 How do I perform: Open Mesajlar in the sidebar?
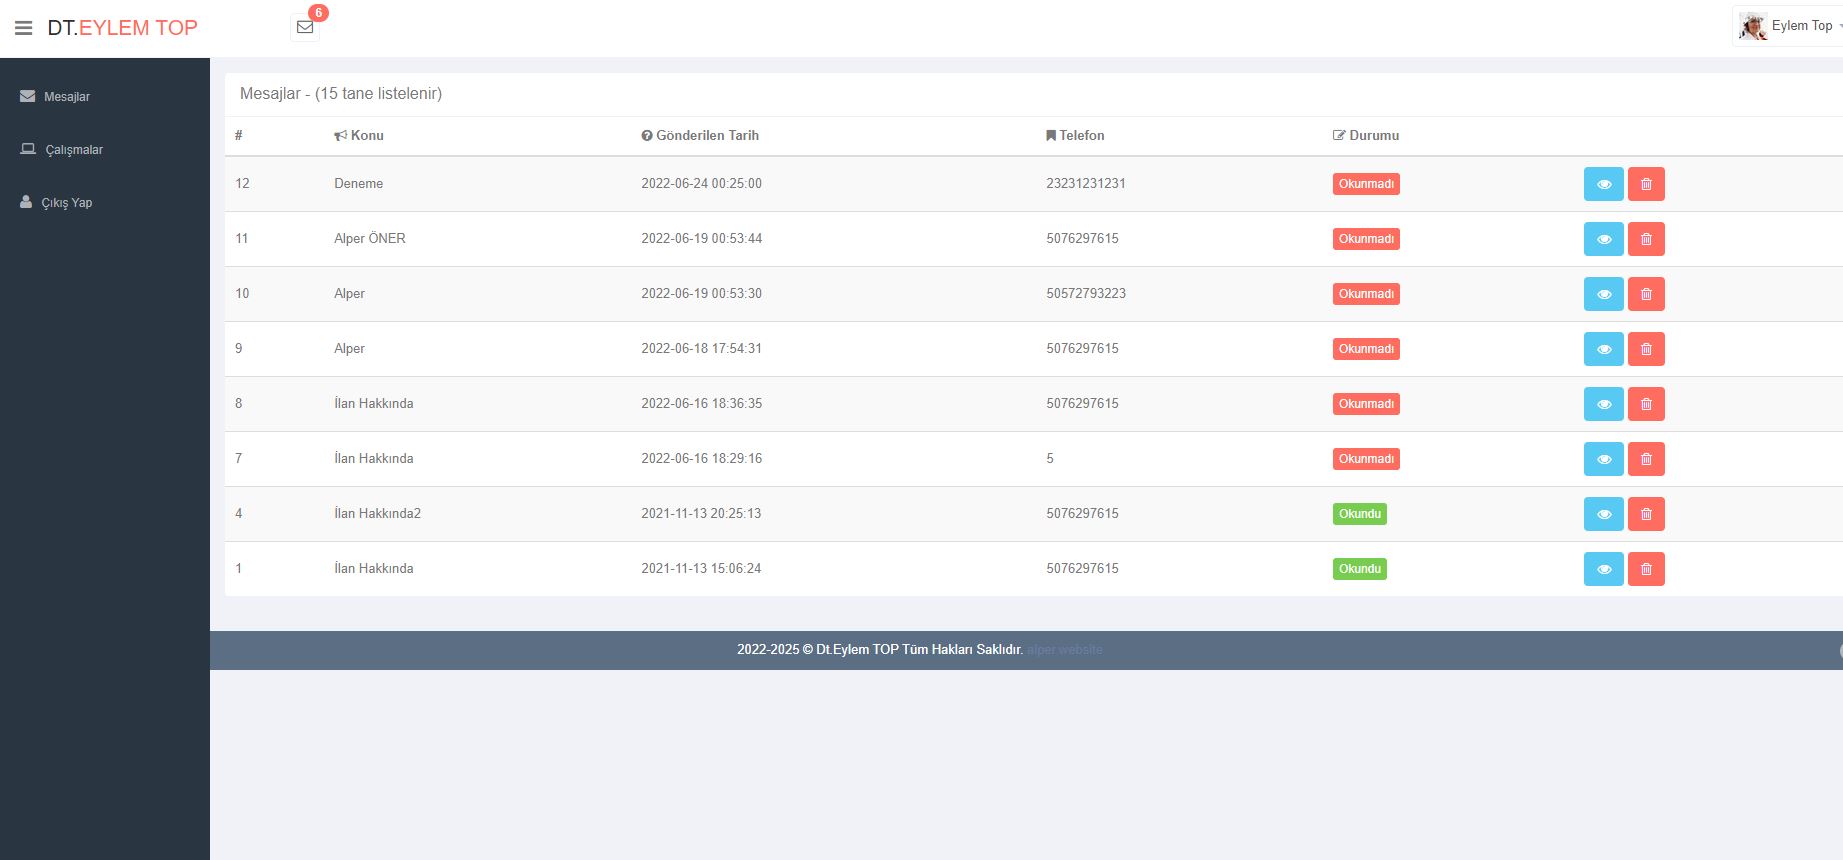66,97
